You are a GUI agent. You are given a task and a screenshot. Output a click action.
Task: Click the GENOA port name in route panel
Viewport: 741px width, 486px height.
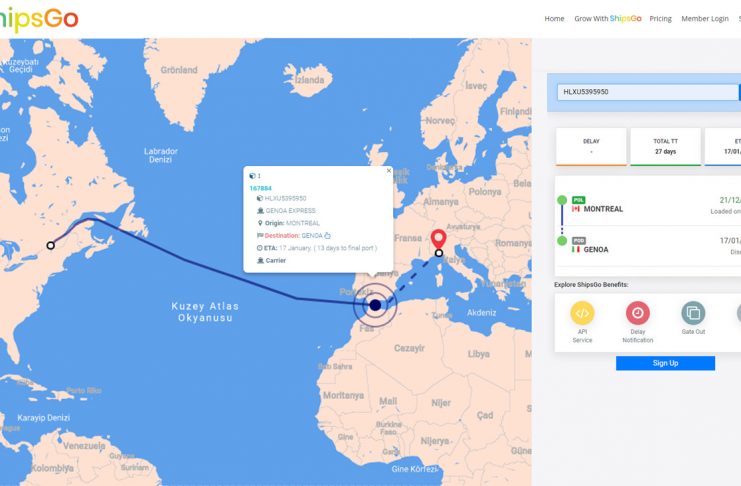(595, 250)
